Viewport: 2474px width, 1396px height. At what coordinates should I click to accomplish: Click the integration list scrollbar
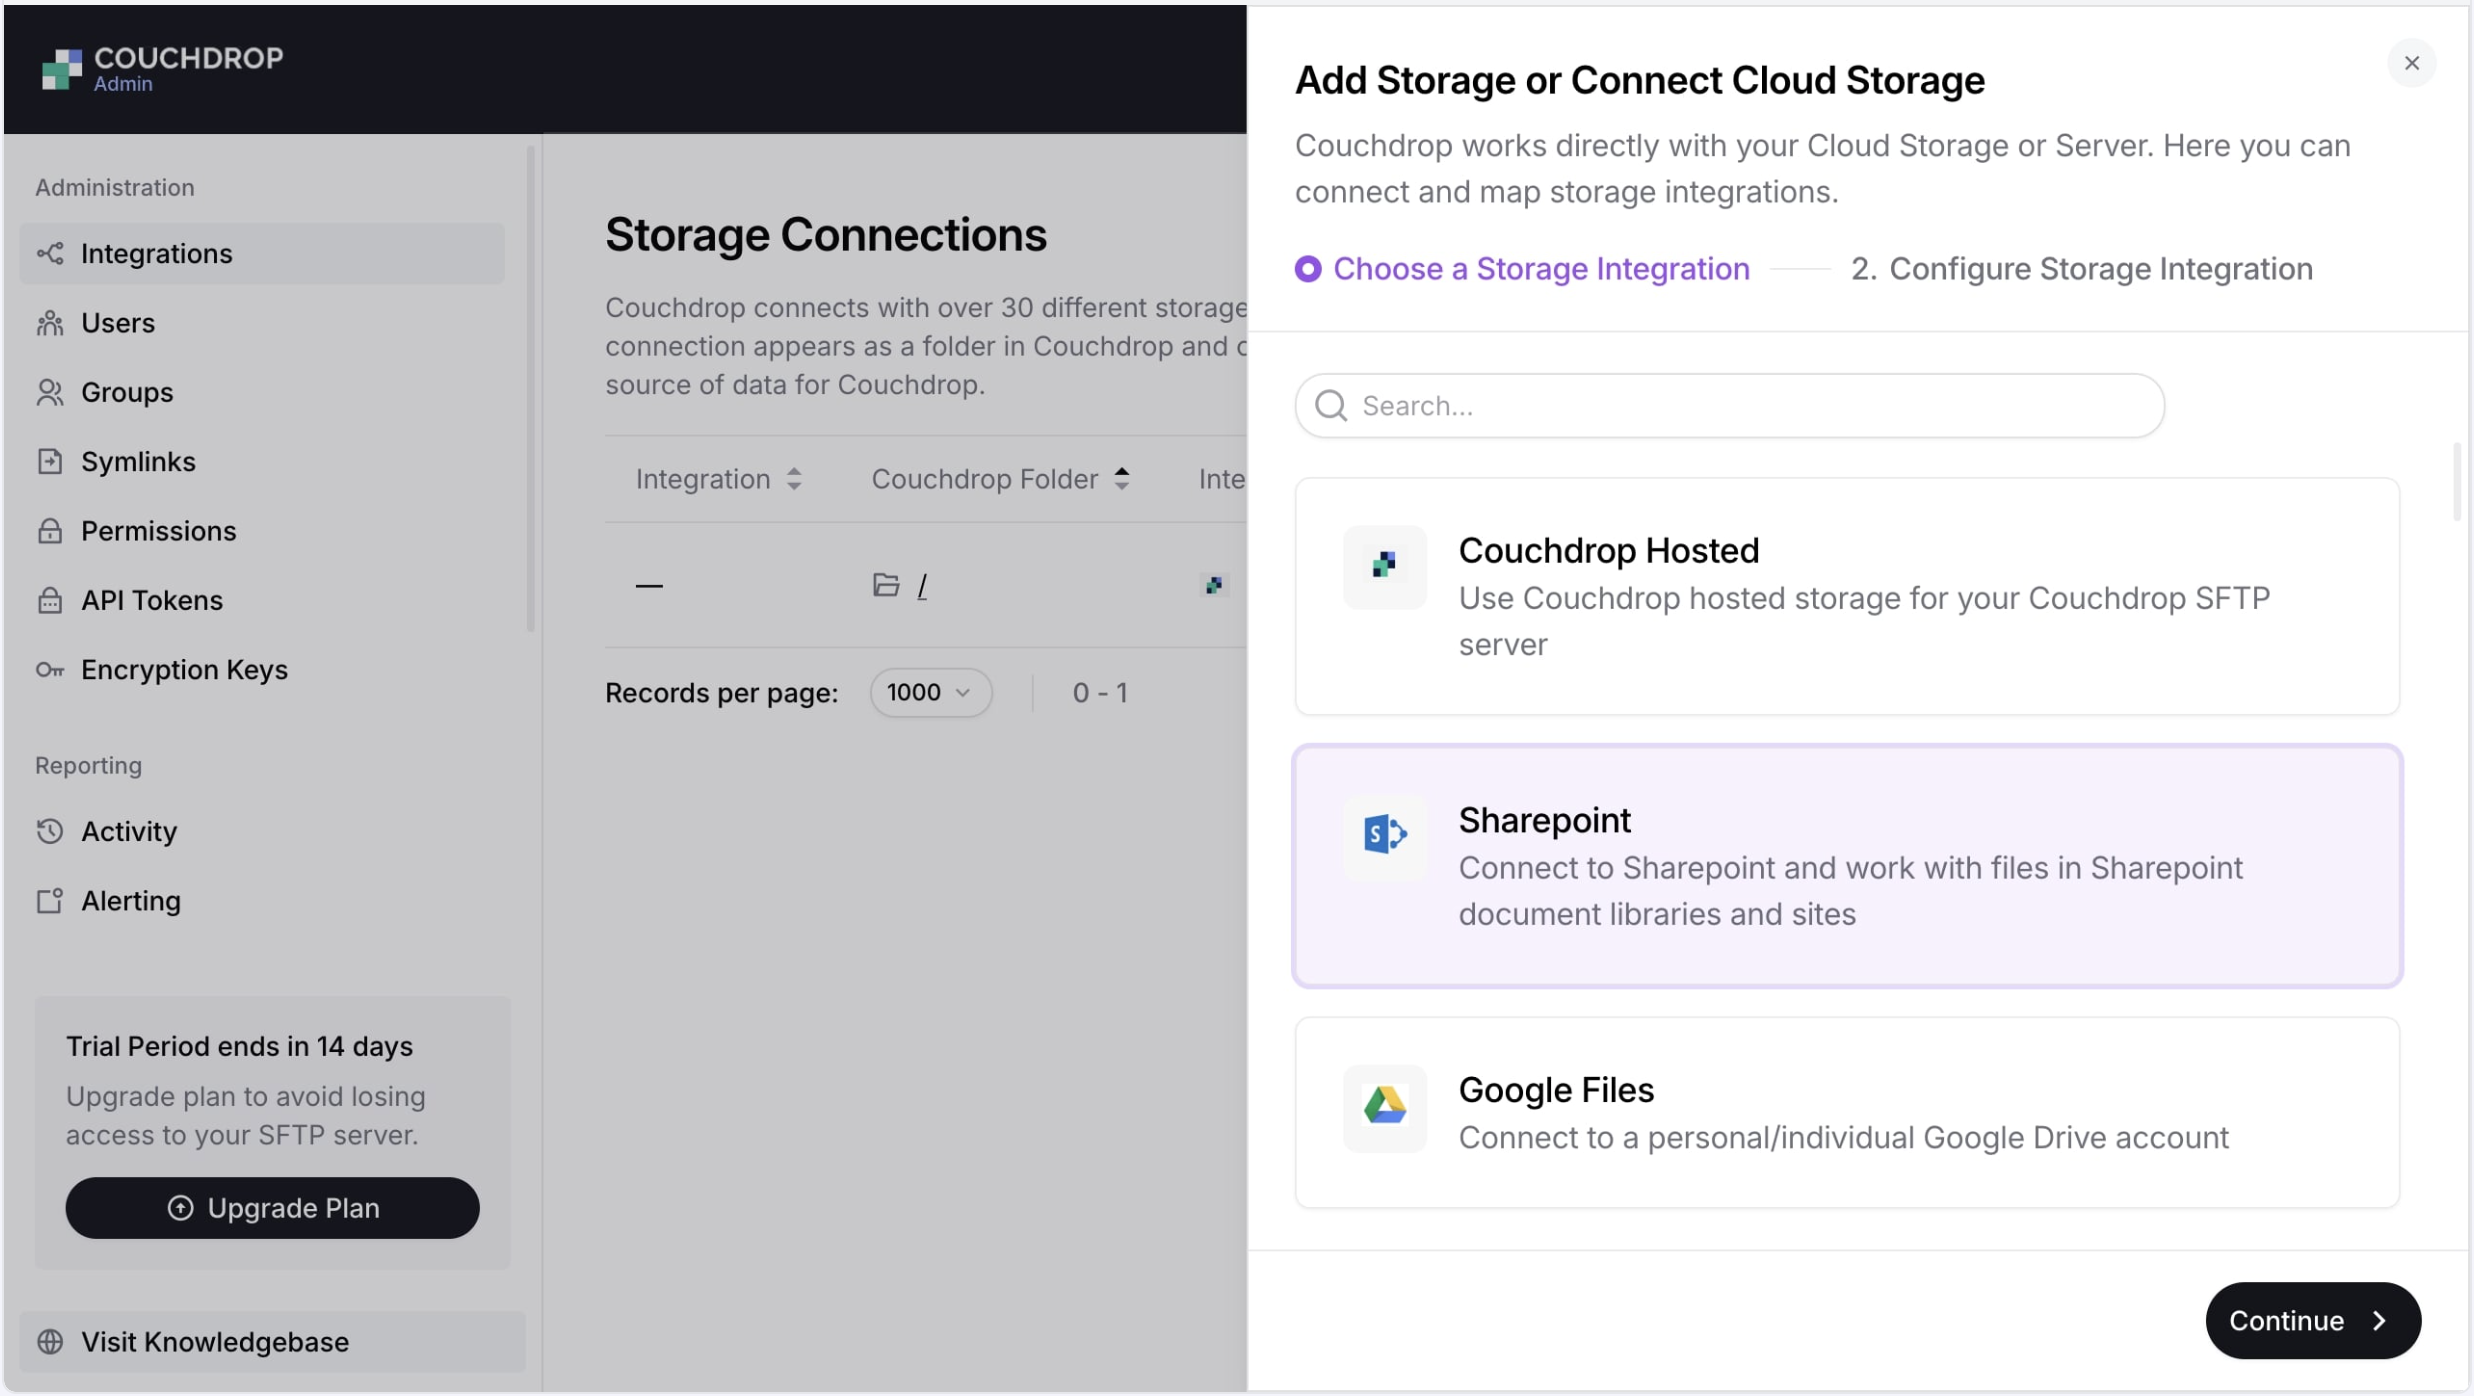[2456, 482]
